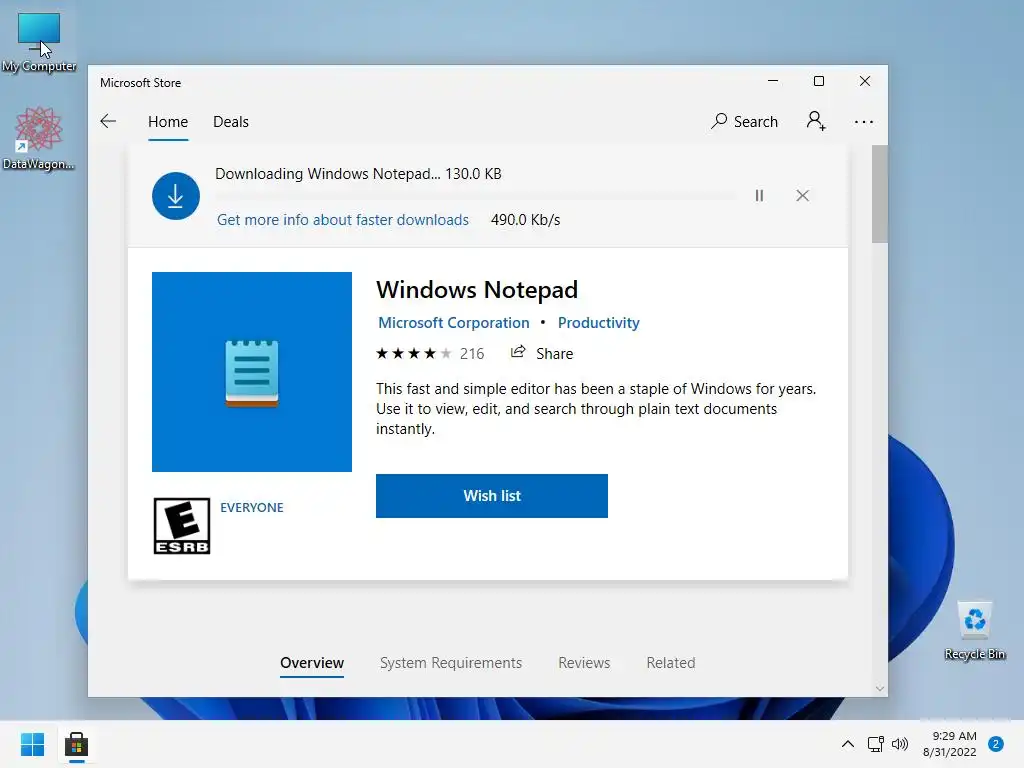Open the Related tab
The width and height of the screenshot is (1024, 768).
pyautogui.click(x=671, y=663)
